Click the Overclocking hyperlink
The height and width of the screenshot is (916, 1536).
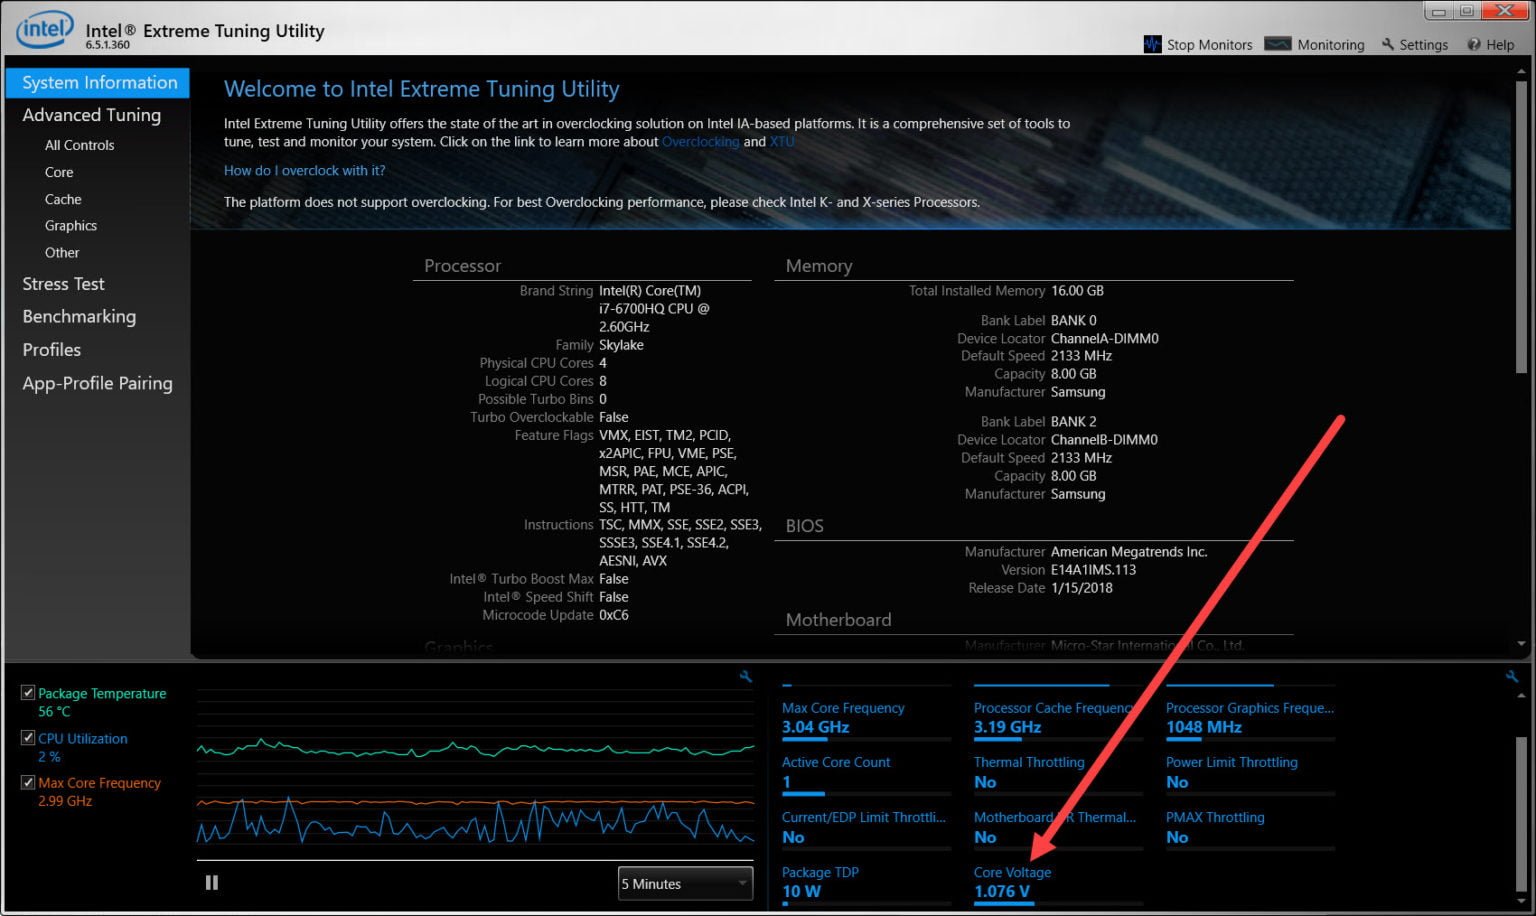click(x=700, y=141)
